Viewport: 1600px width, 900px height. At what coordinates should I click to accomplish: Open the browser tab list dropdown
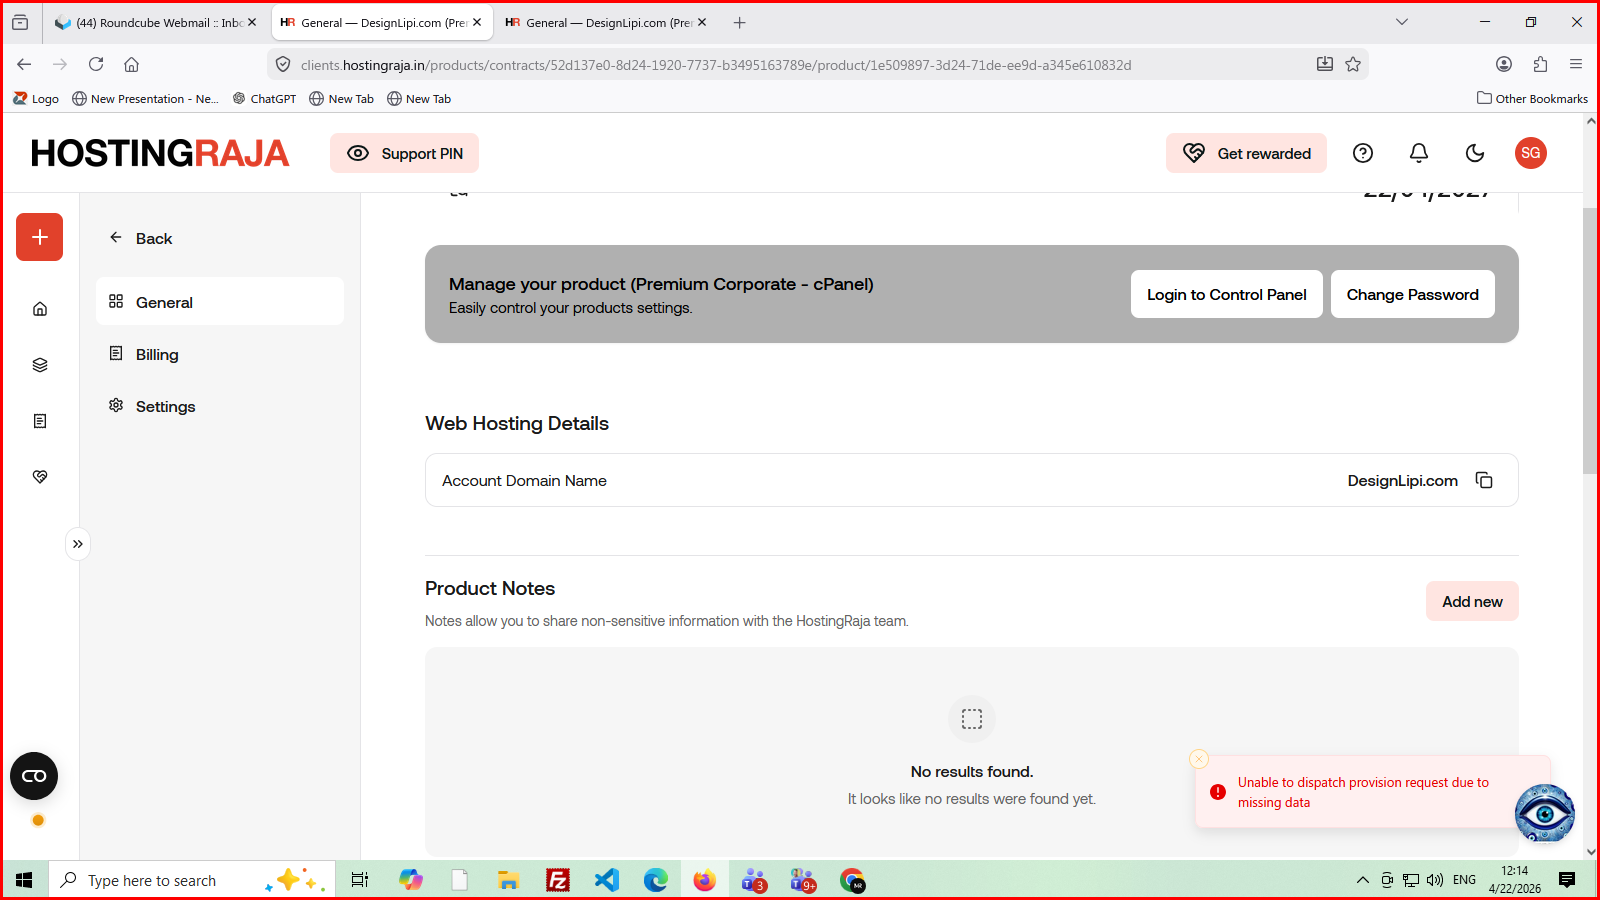pos(1401,22)
